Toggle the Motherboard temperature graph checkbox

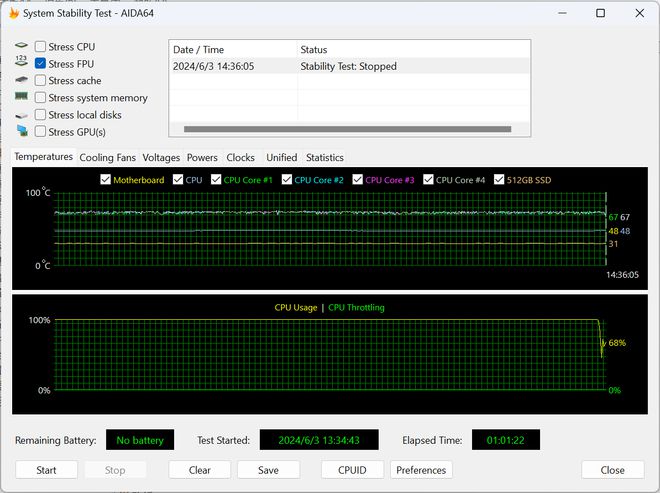[x=106, y=180]
